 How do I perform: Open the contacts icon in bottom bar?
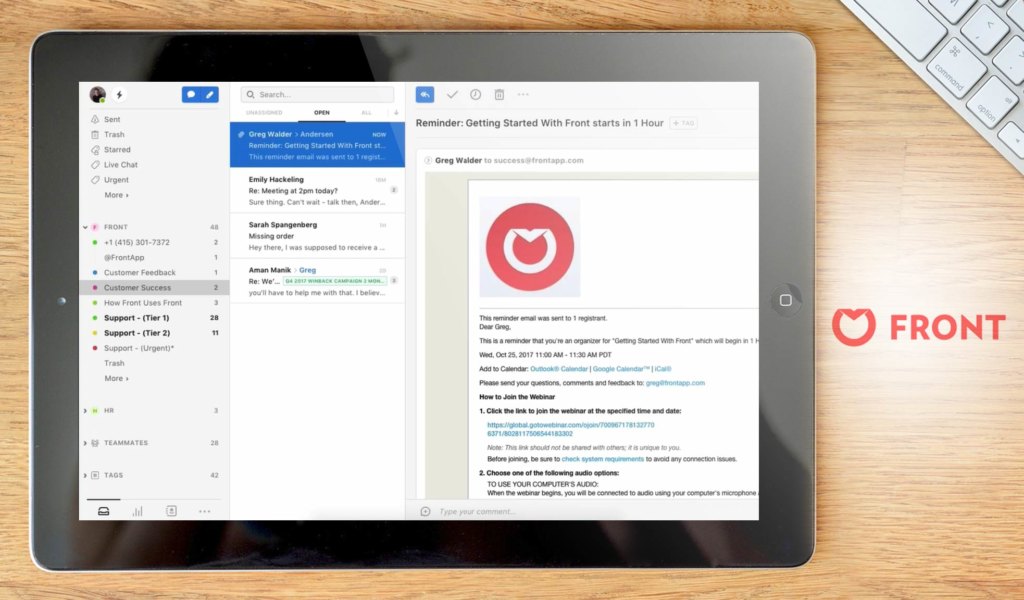[x=171, y=511]
